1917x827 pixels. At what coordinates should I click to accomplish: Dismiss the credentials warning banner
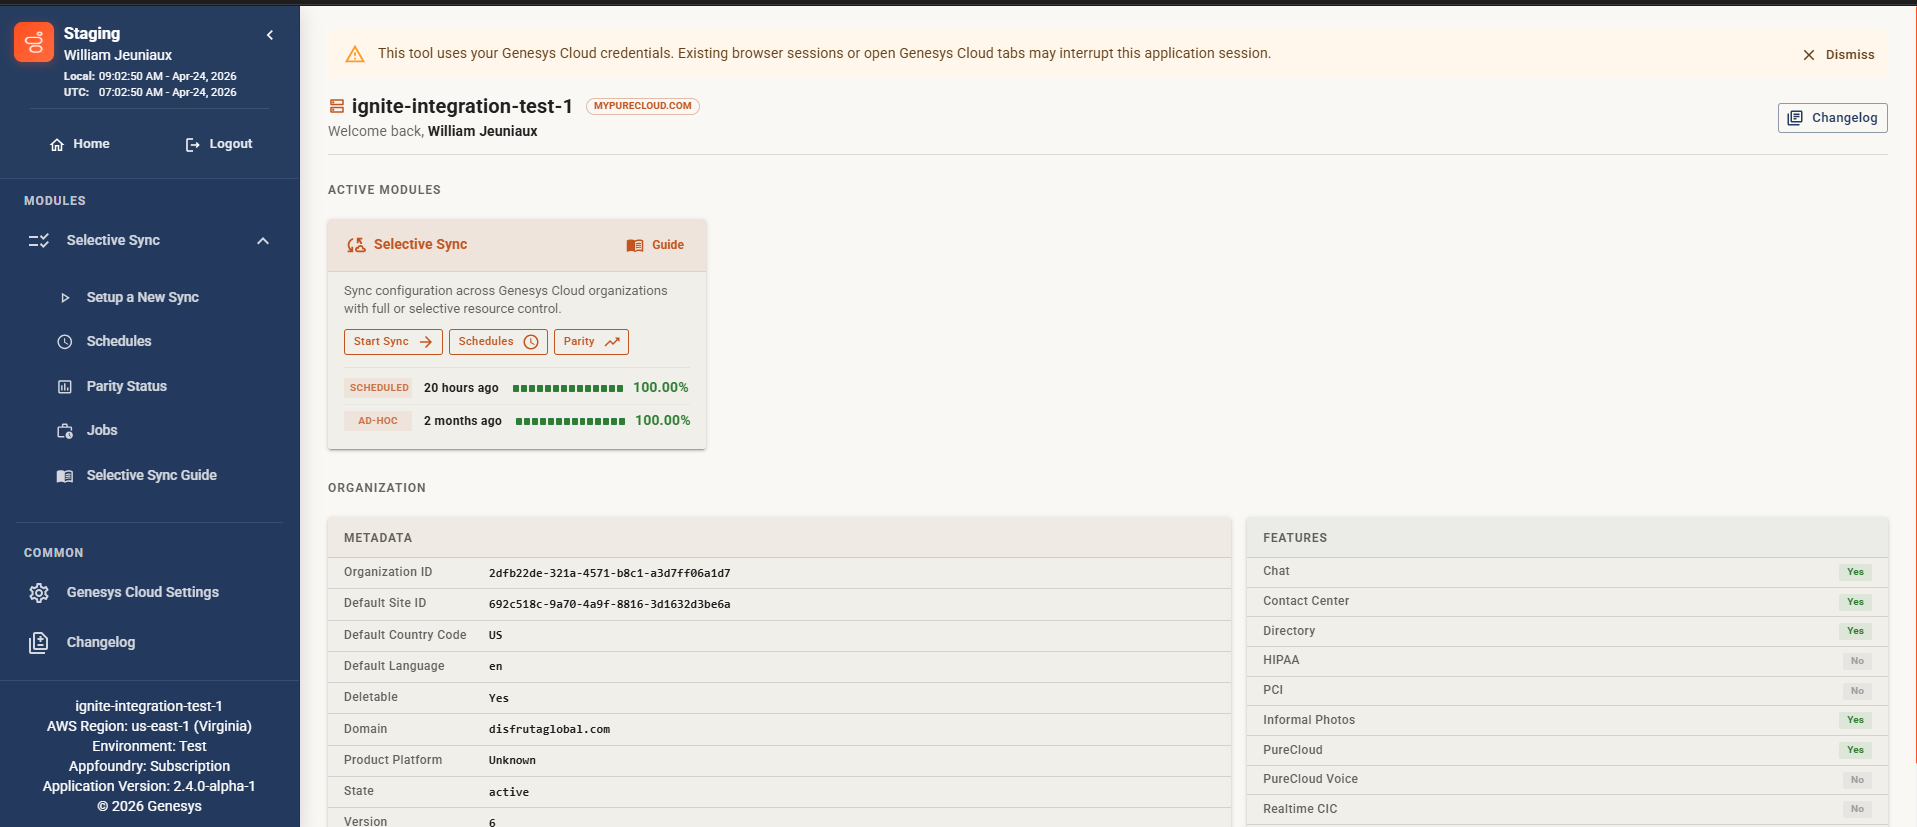tap(1838, 55)
